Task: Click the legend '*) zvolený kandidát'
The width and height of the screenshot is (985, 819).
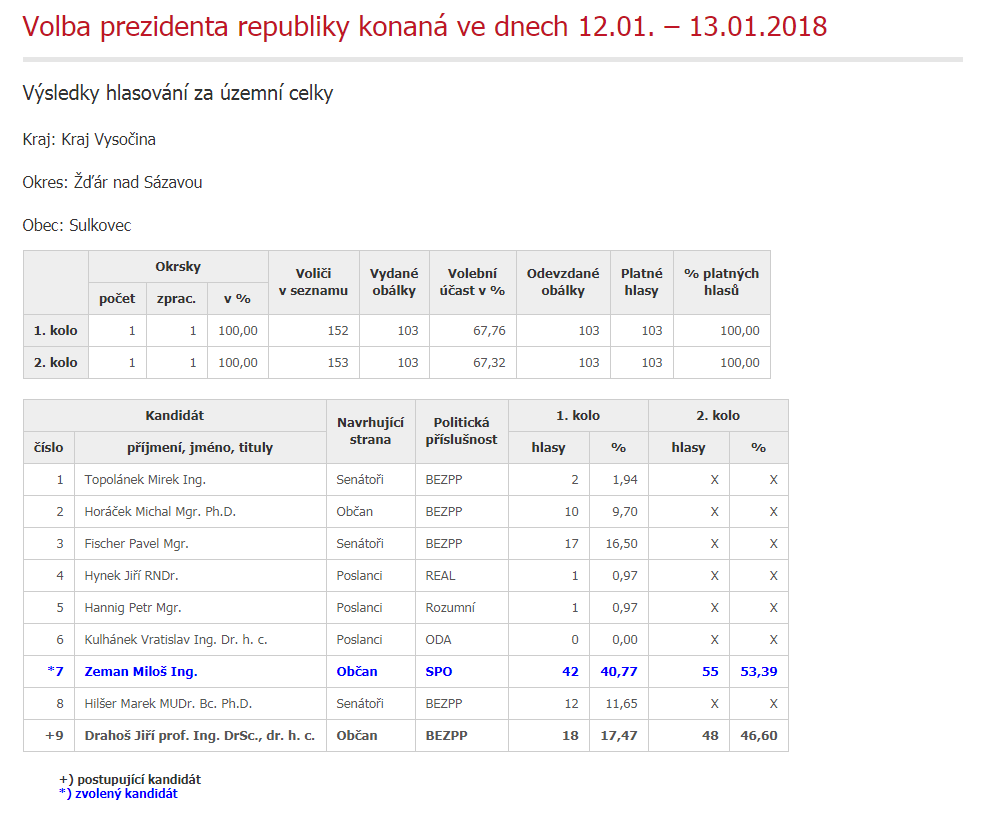Action: [x=118, y=793]
